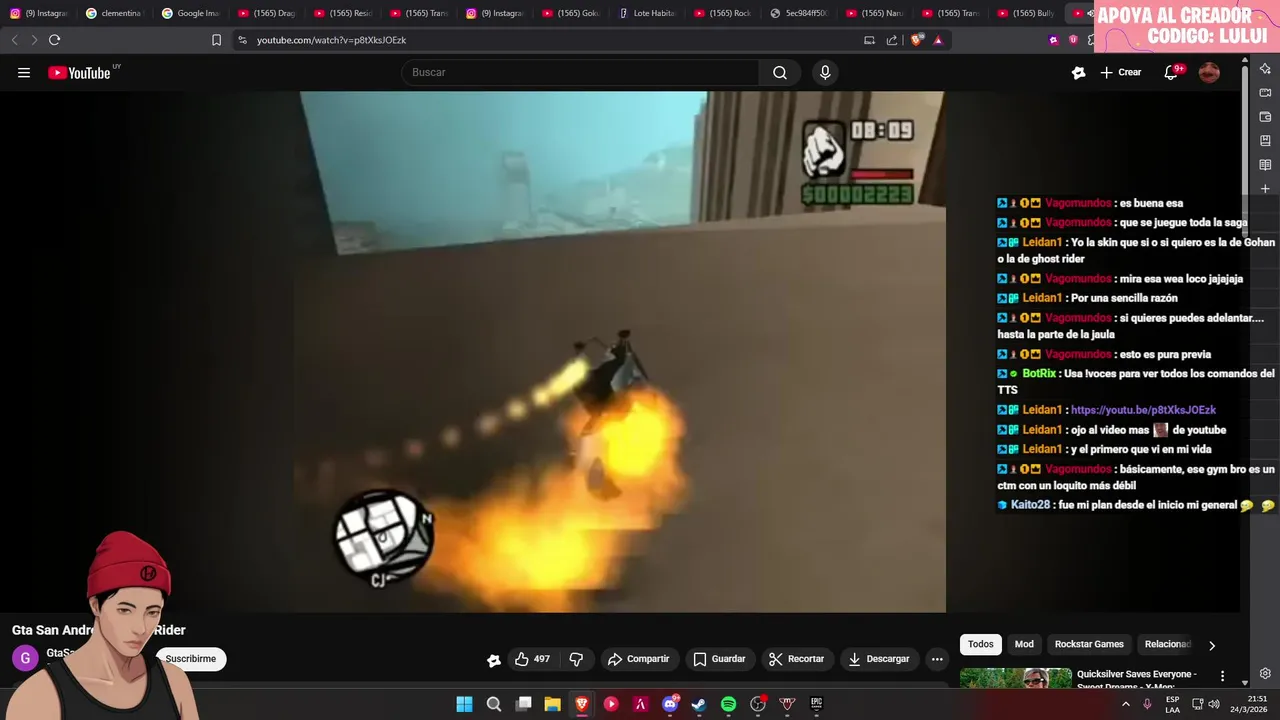
Task: Open the picture-in-picture icon in the address bar
Action: click(869, 40)
